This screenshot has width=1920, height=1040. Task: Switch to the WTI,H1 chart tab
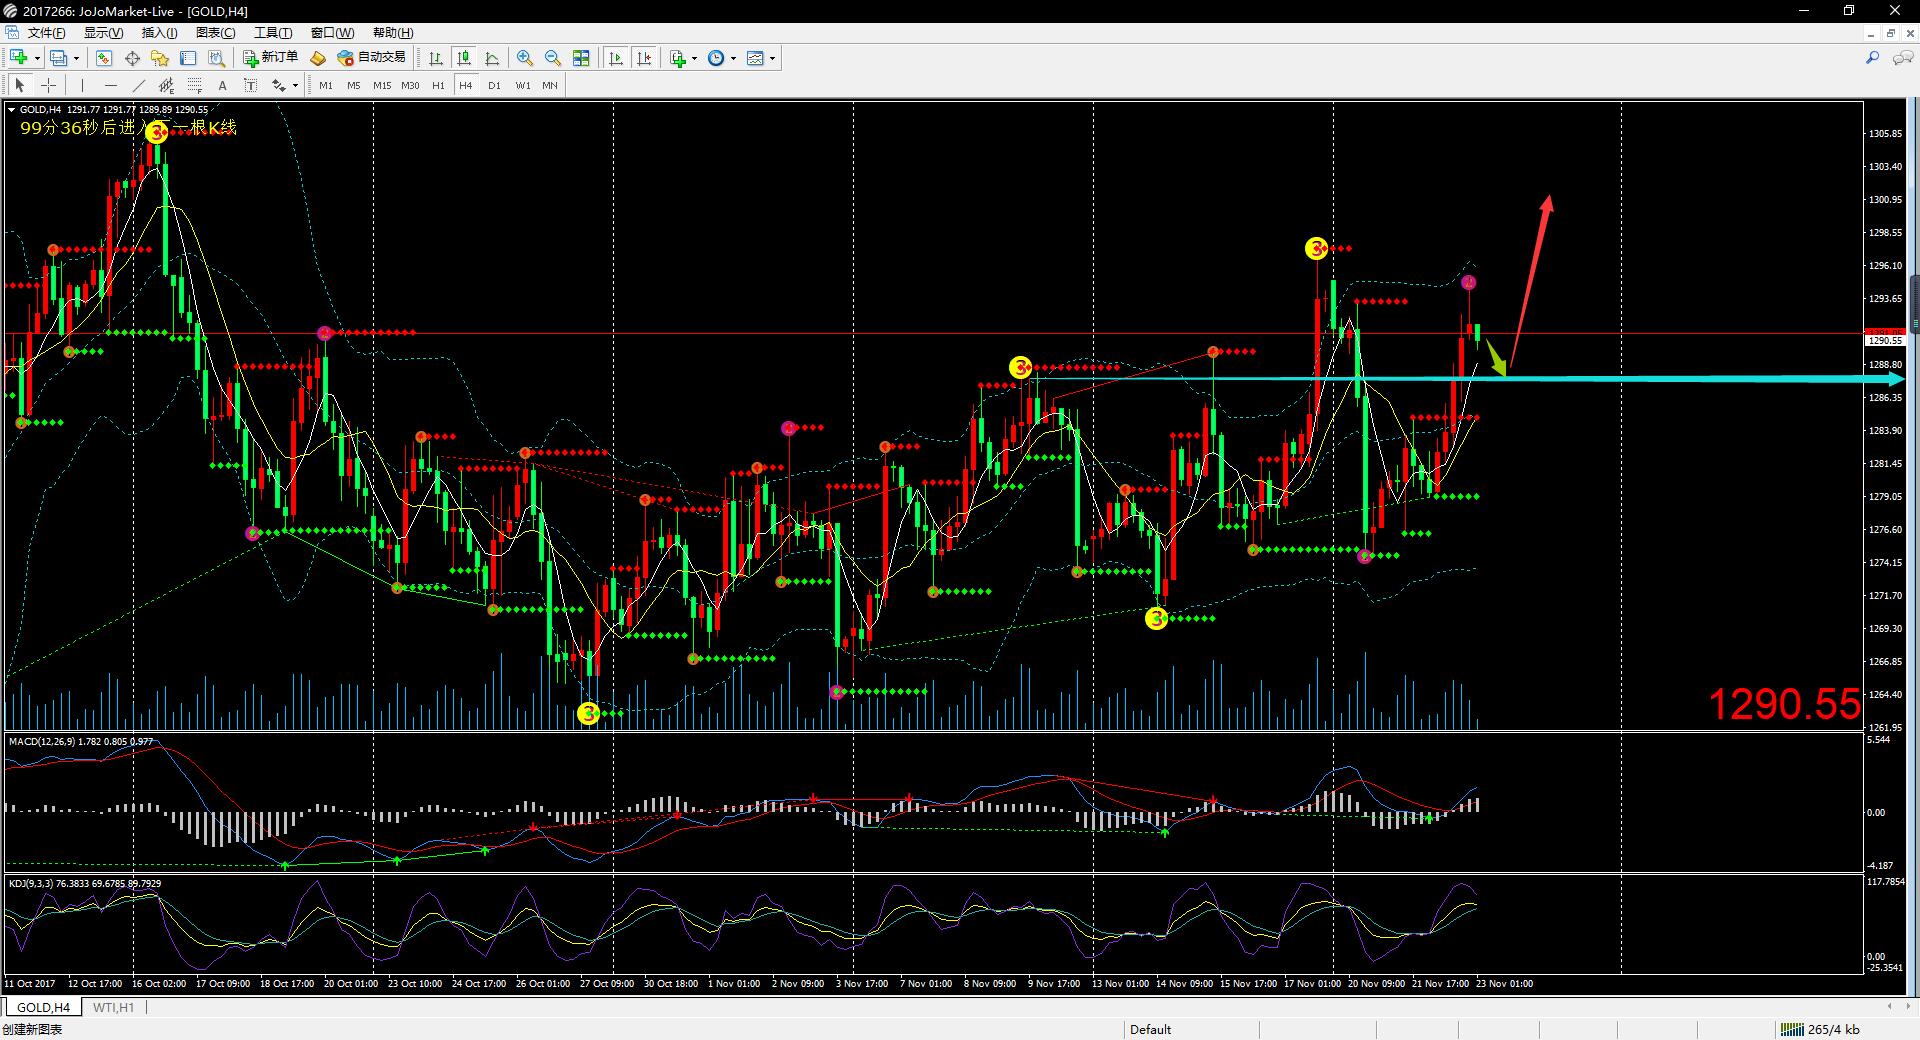[x=113, y=1007]
